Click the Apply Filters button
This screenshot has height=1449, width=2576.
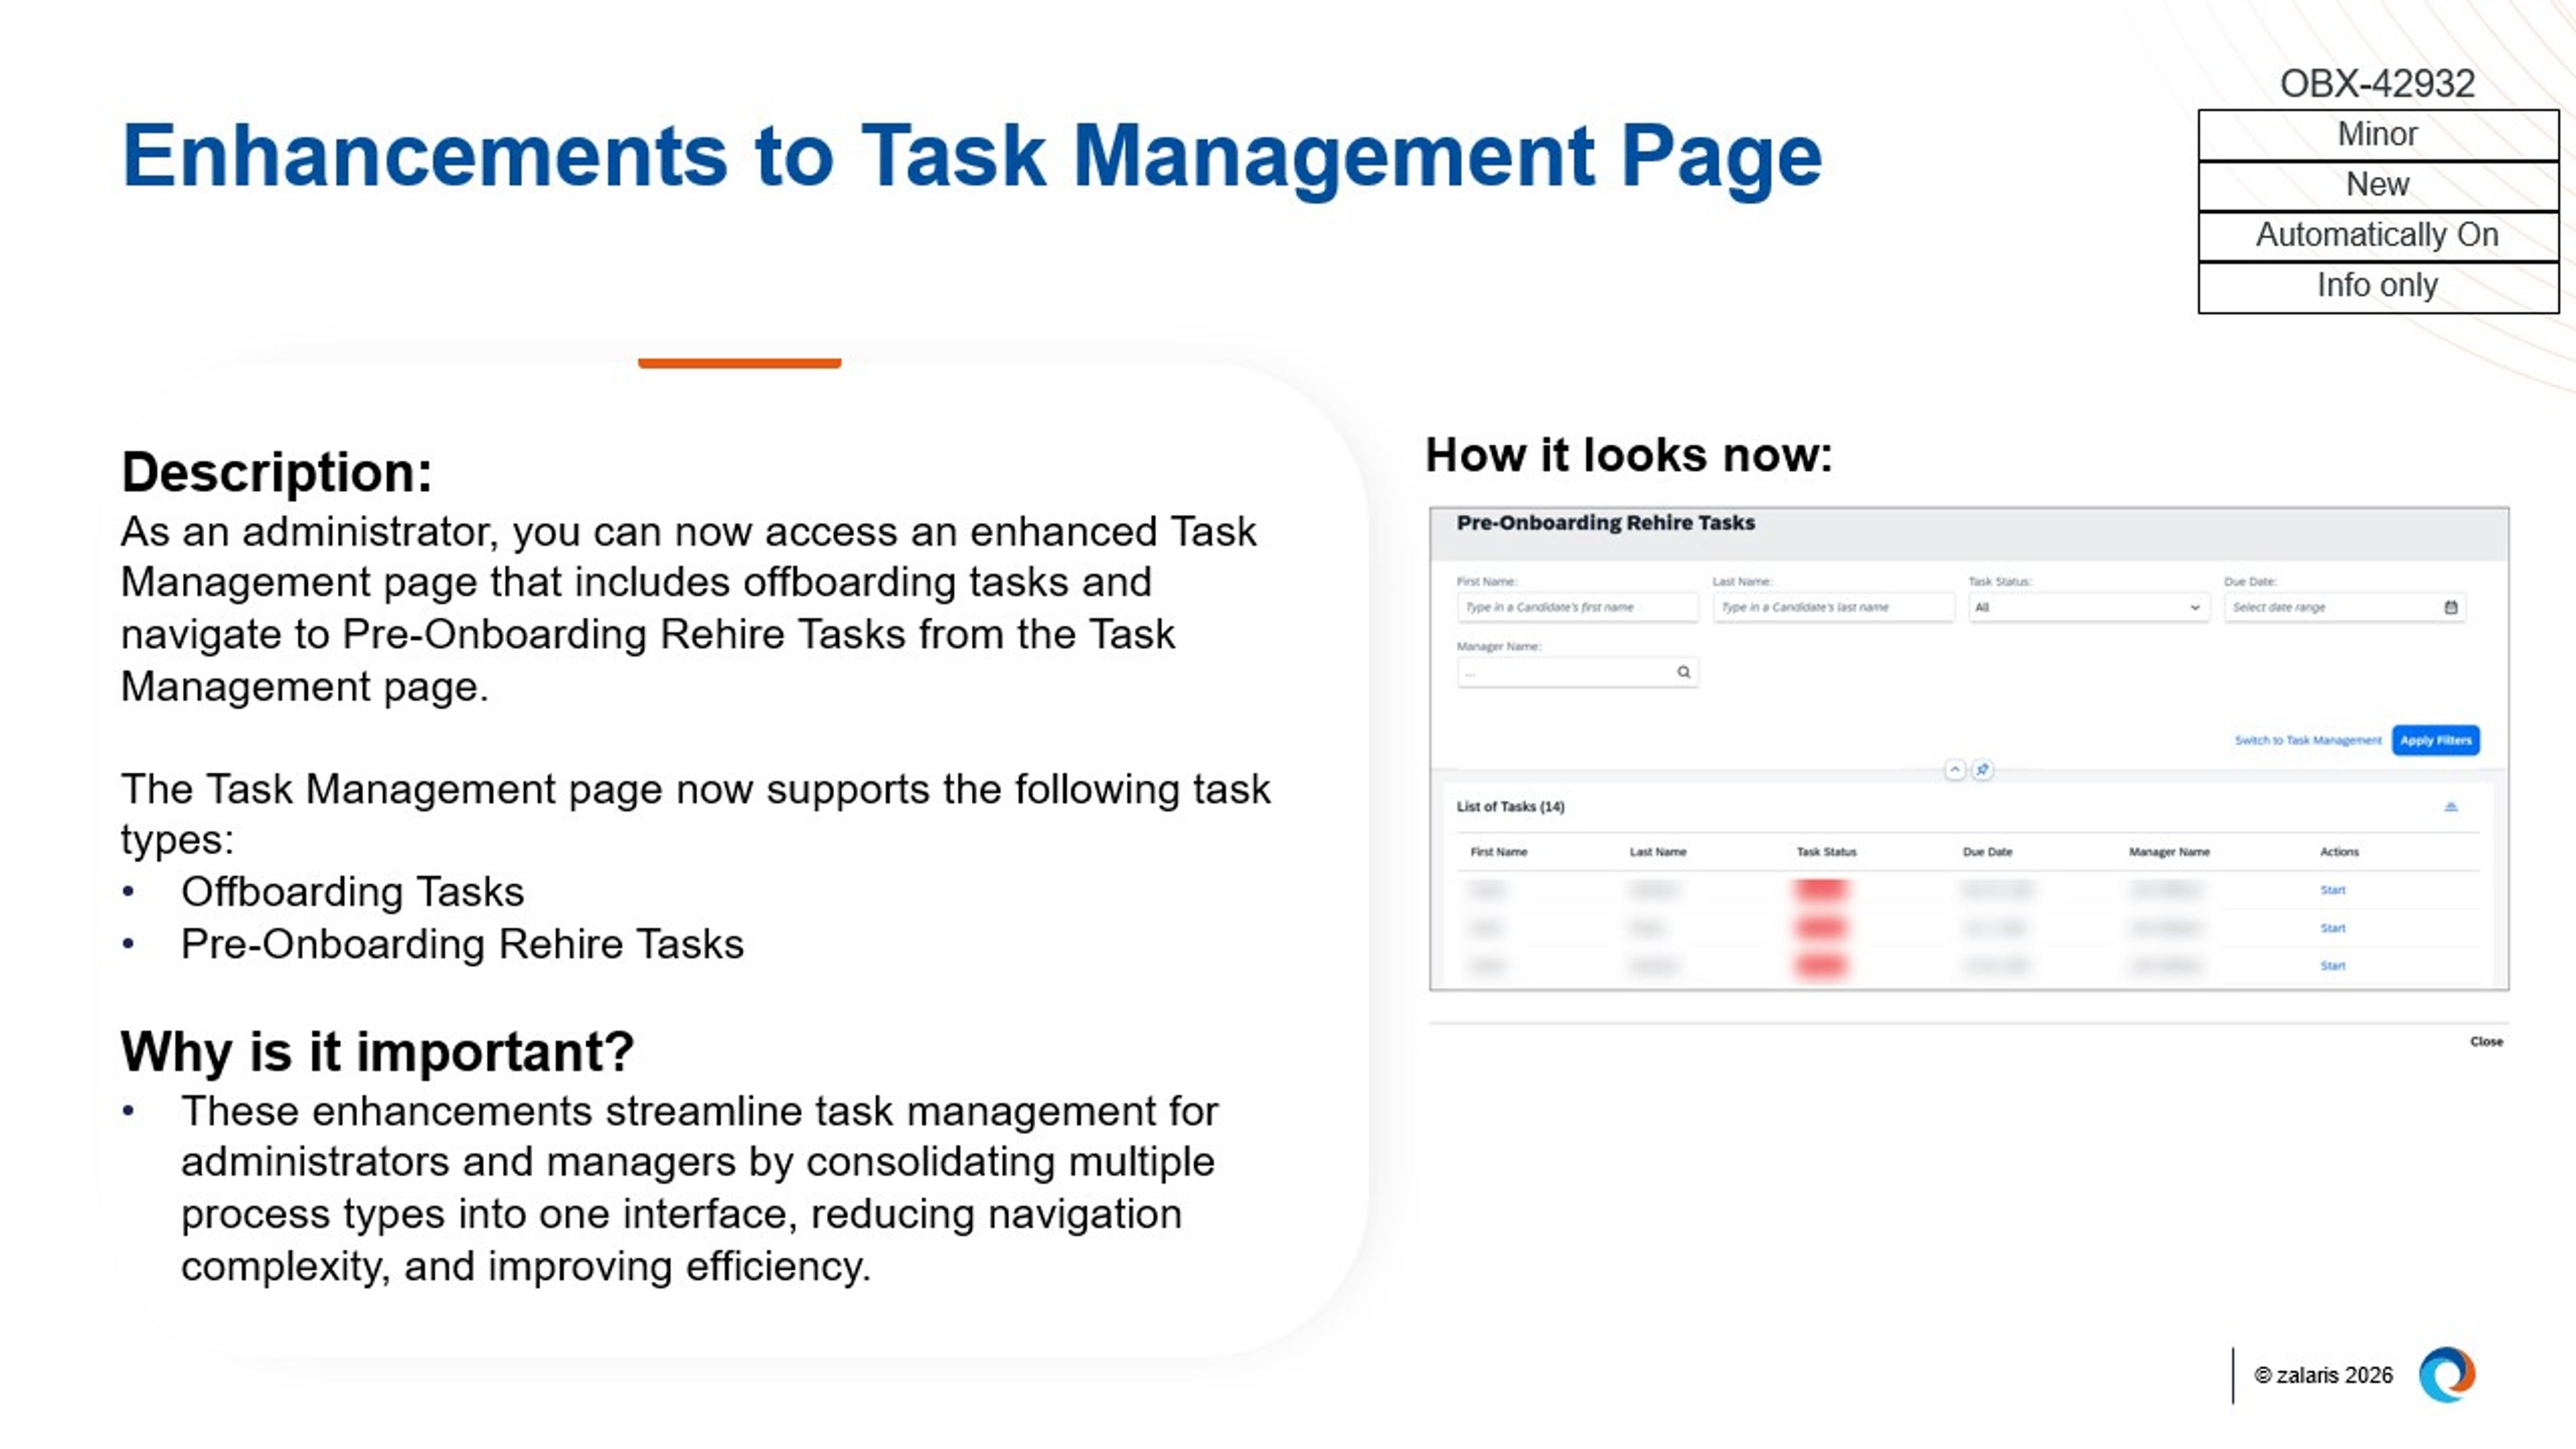pyautogui.click(x=2435, y=740)
